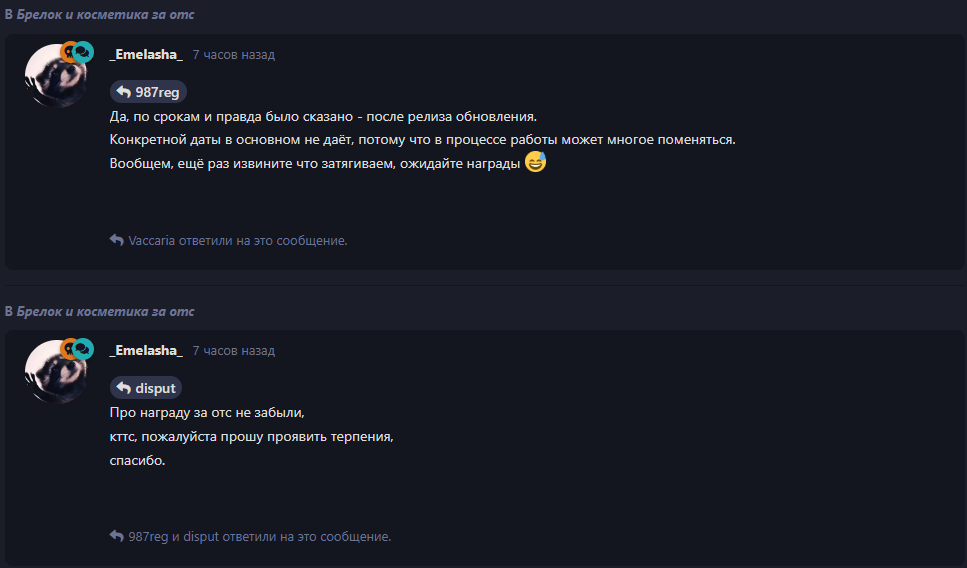Open Vaccaria's reply link

[x=152, y=241]
